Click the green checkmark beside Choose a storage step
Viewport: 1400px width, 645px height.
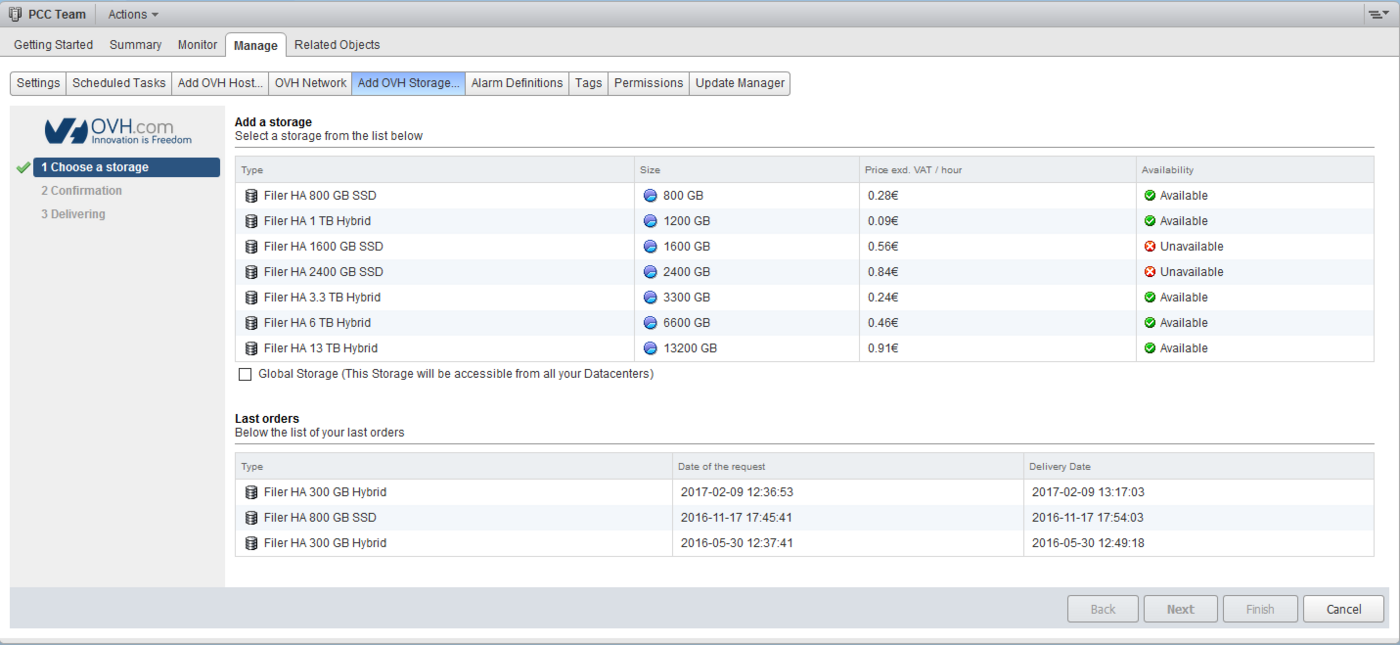pyautogui.click(x=22, y=167)
